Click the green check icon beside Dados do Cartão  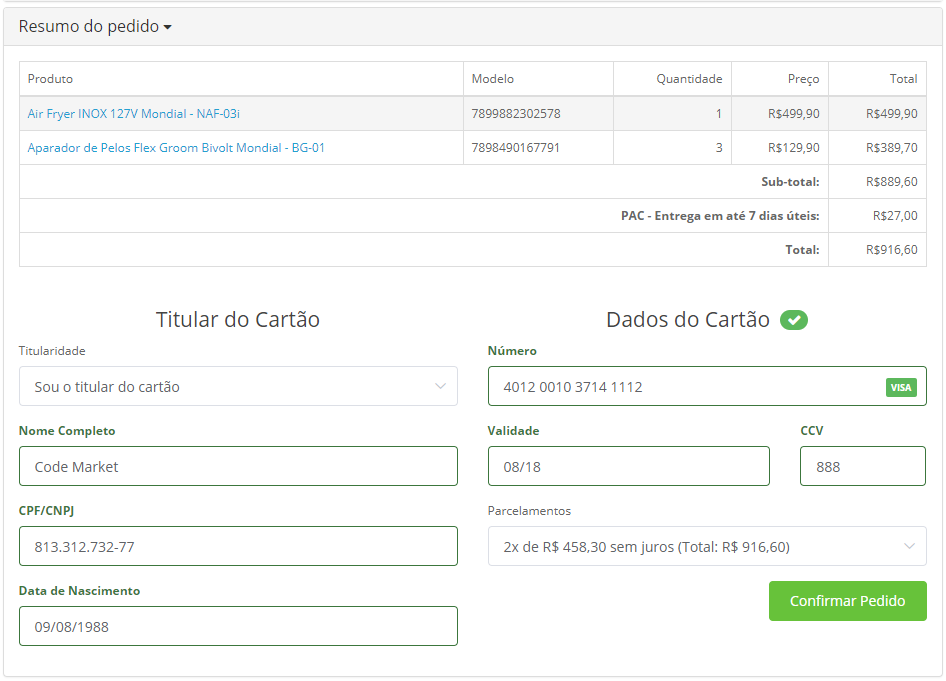click(793, 320)
